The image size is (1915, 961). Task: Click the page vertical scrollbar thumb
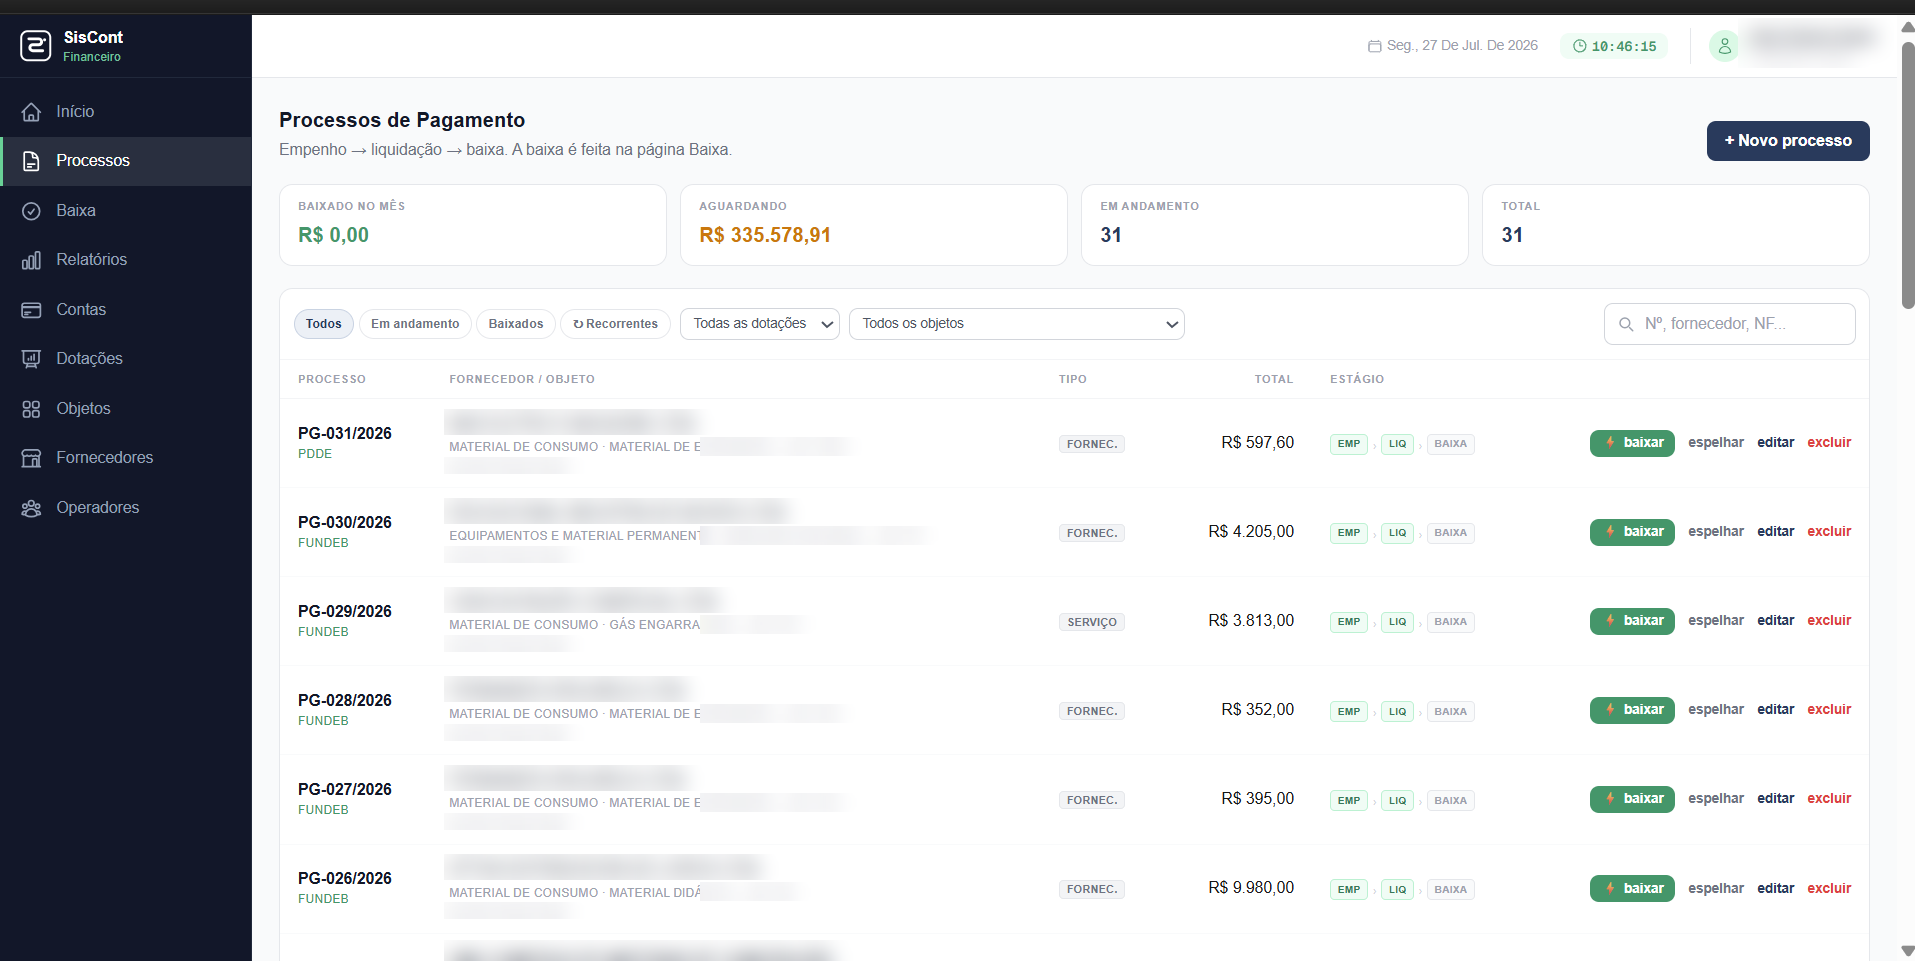click(1908, 175)
